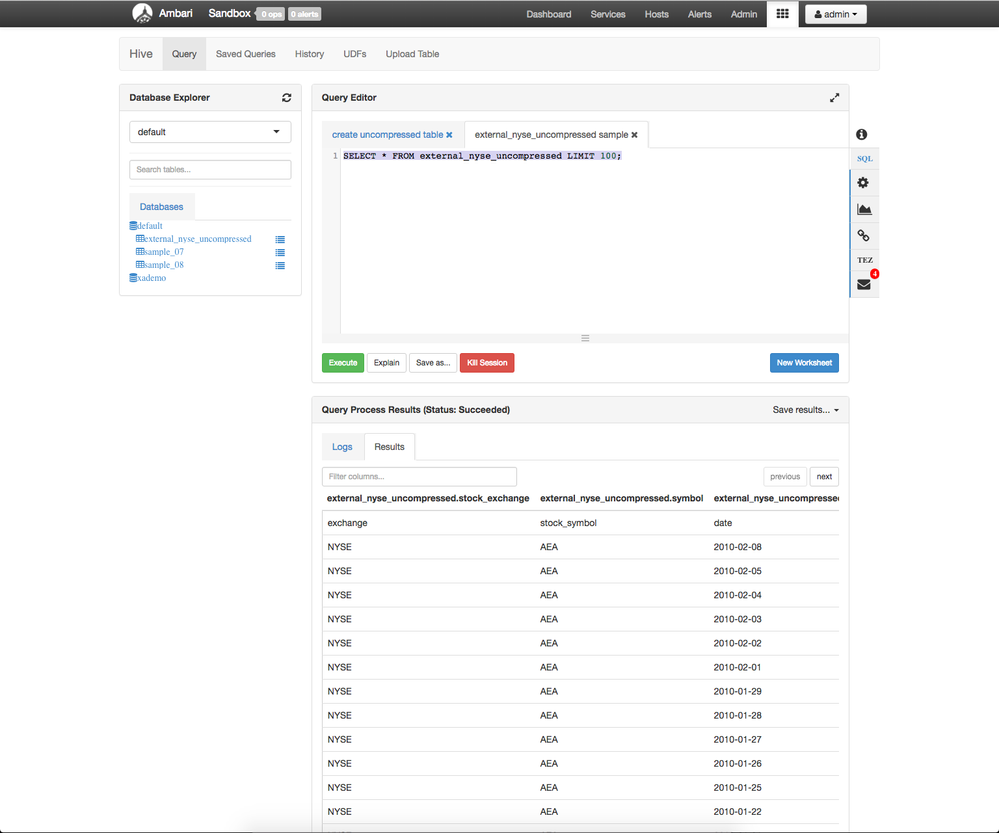Click the Visual Explain chain-link icon
Image resolution: width=999 pixels, height=833 pixels.
click(x=863, y=235)
